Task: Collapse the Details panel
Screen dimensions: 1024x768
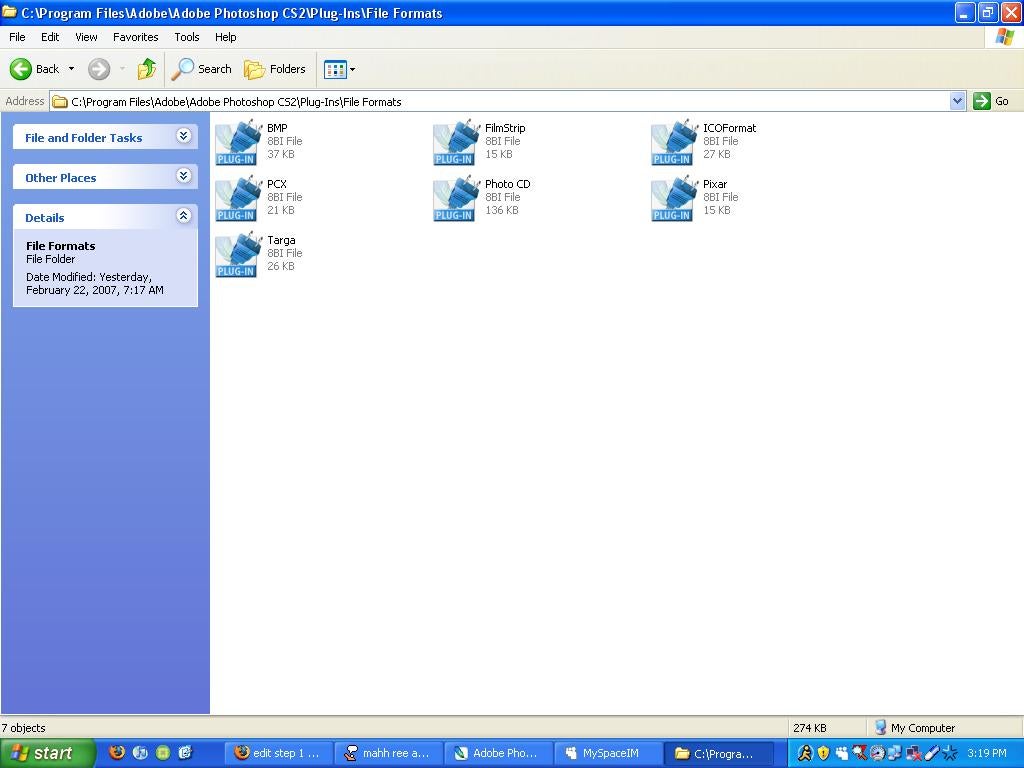Action: 184,215
